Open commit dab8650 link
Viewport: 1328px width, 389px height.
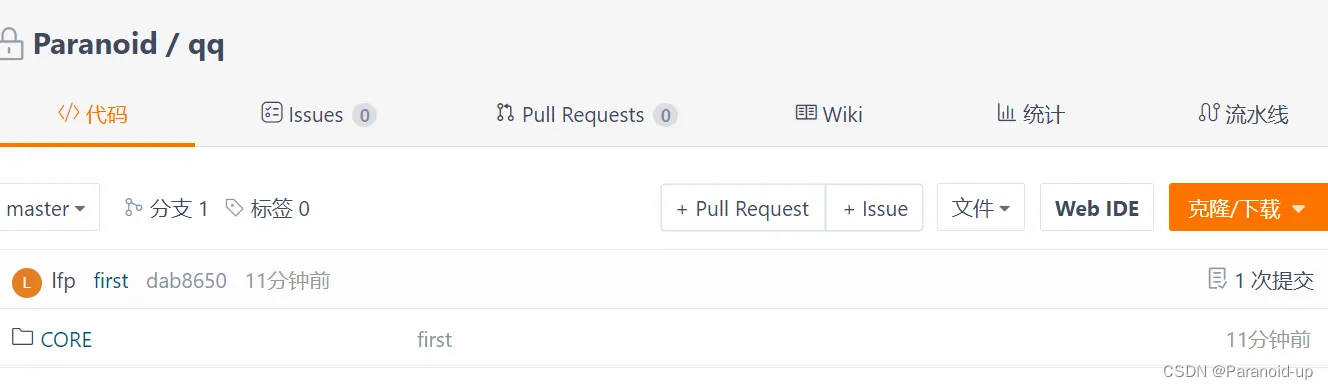click(x=187, y=281)
